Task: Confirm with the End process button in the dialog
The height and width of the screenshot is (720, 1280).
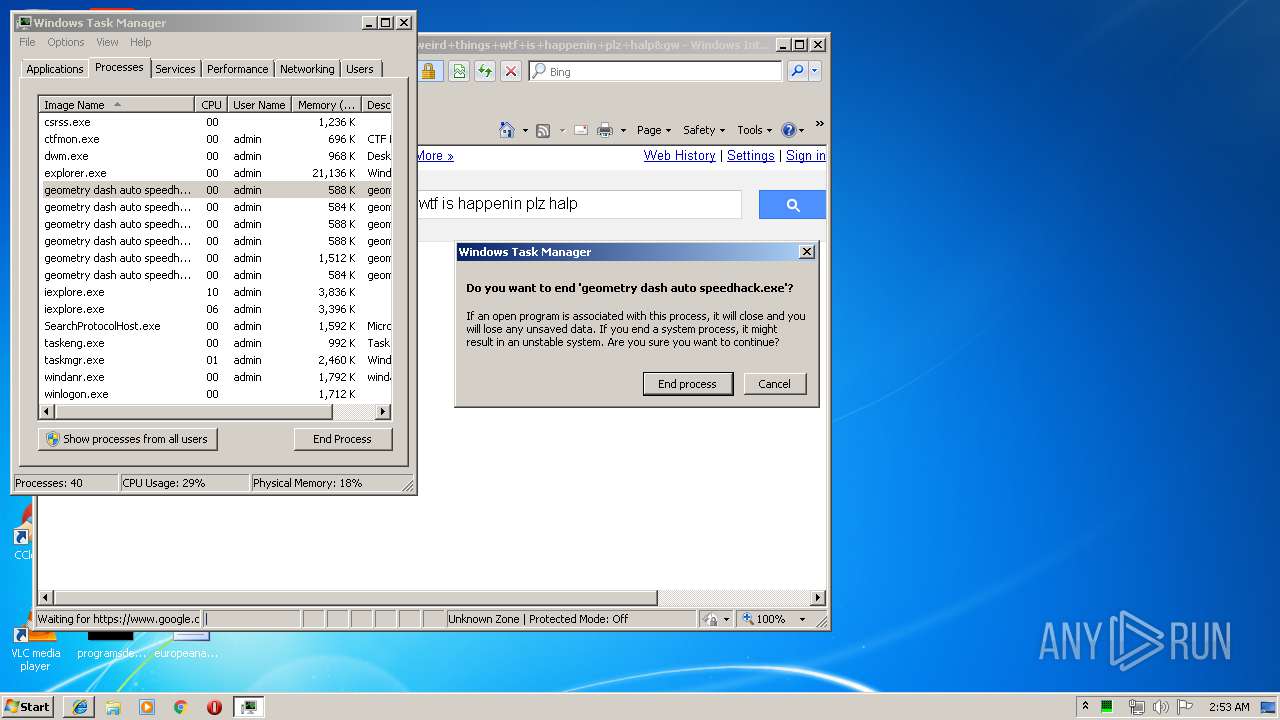Action: 688,384
